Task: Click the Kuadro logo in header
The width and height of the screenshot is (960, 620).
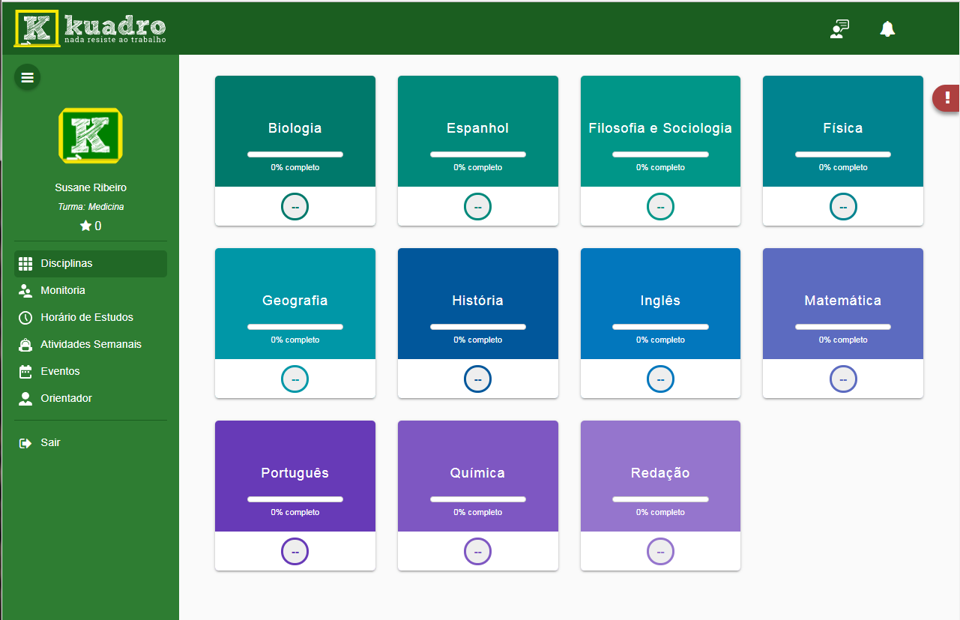Action: tap(90, 28)
